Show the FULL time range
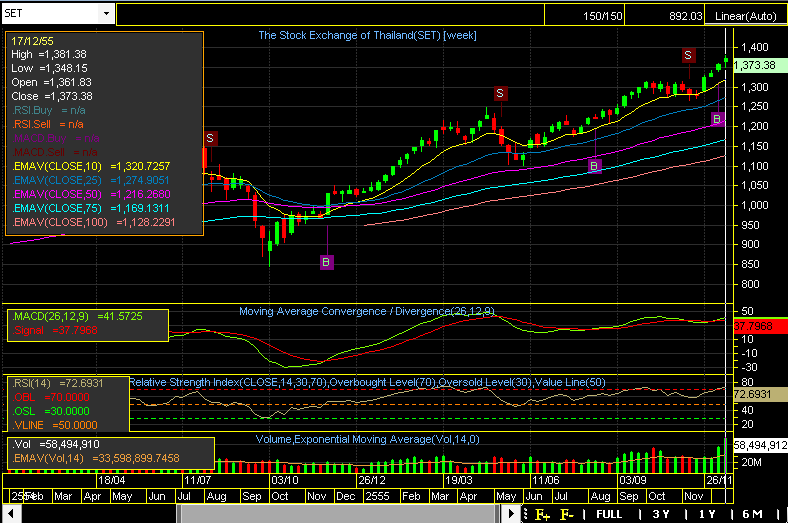Viewport: 788px width, 523px height. (x=609, y=514)
